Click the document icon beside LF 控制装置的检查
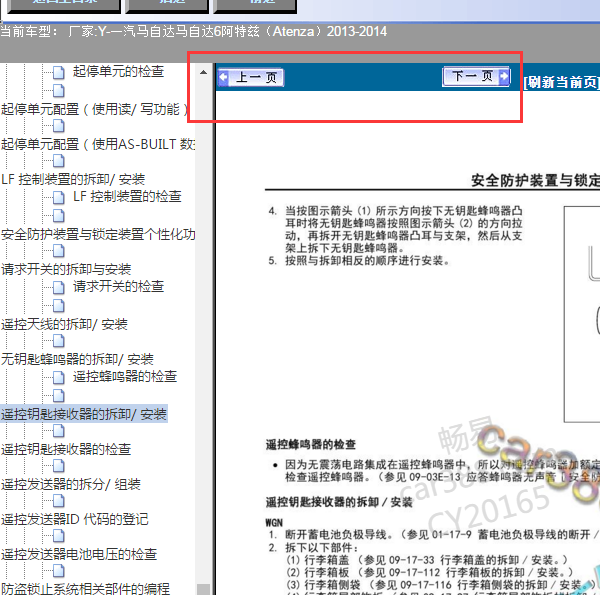Viewport: 600px width, 595px height. pyautogui.click(x=59, y=197)
